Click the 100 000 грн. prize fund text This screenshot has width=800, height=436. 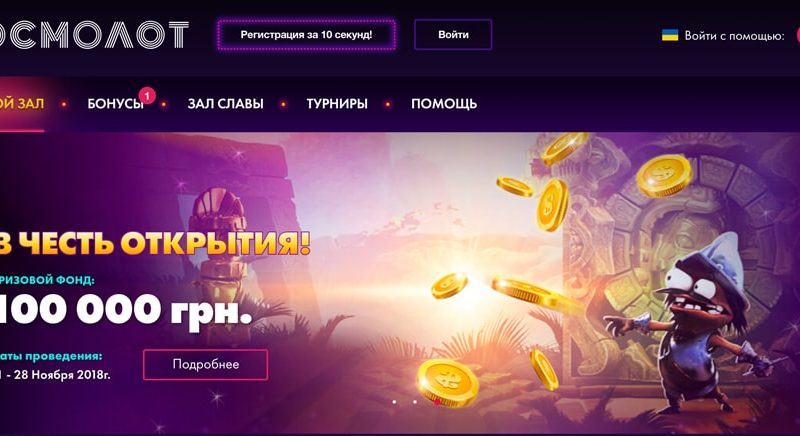point(126,310)
